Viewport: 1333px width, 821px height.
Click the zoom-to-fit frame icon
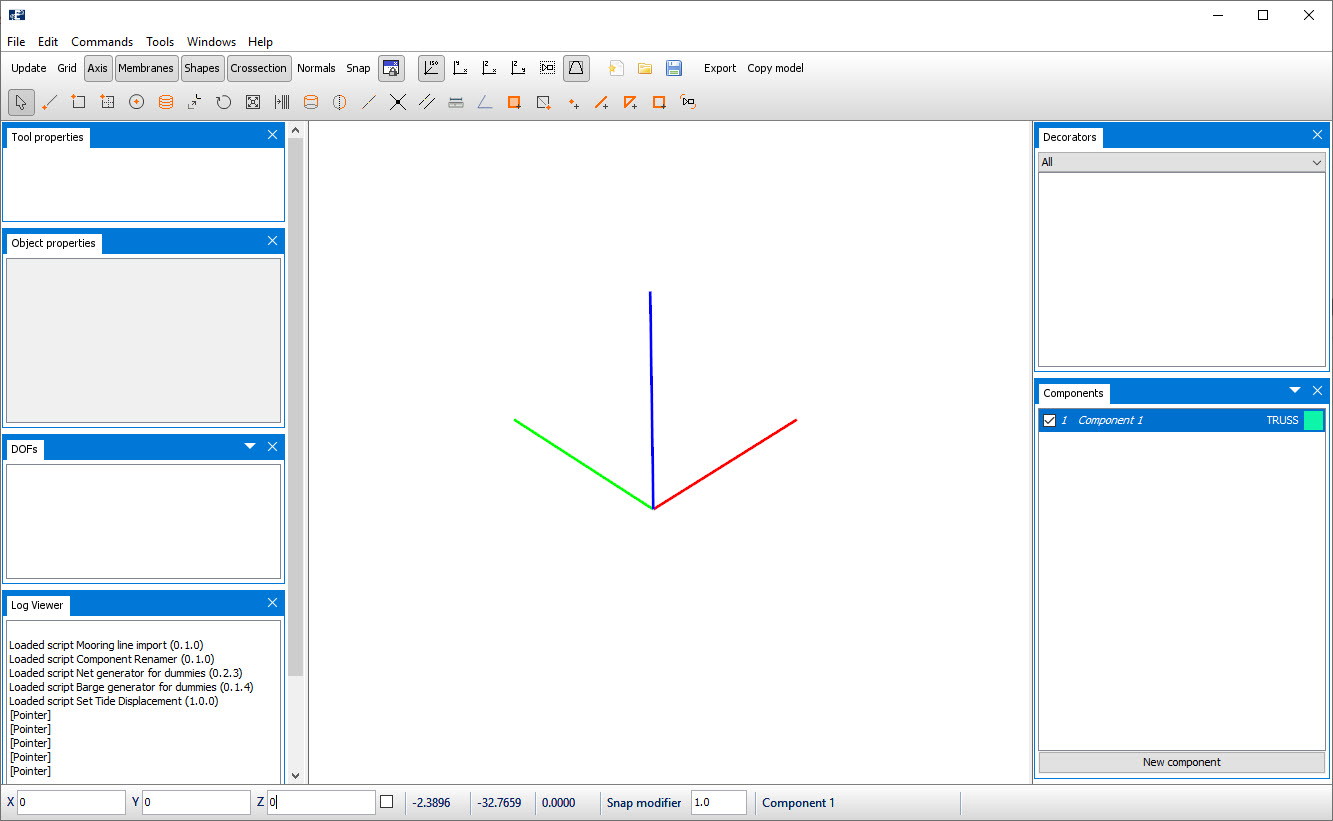253,102
